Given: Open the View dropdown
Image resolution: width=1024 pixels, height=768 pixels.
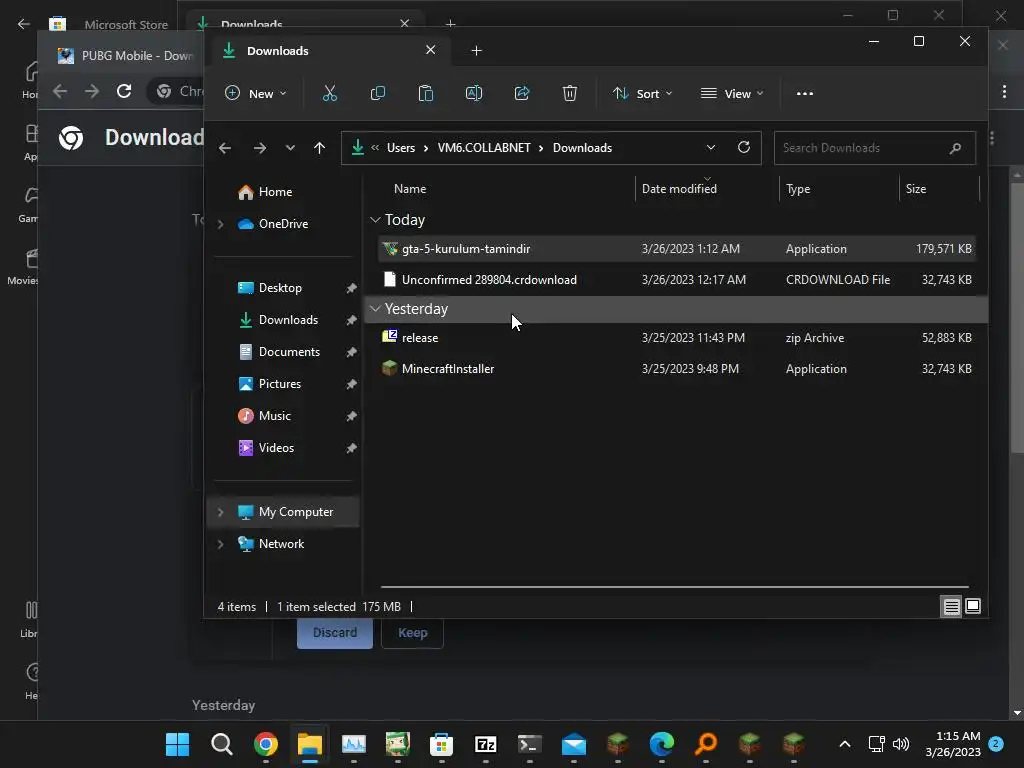Looking at the screenshot, I should point(731,93).
